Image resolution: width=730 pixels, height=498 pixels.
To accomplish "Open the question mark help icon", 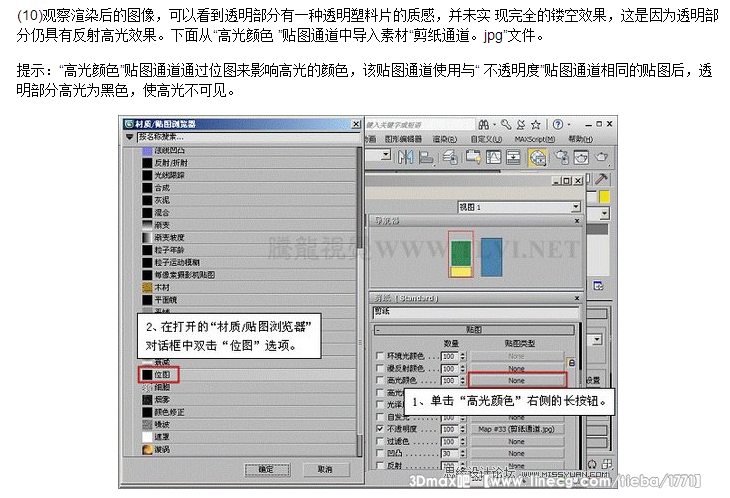I will (558, 124).
